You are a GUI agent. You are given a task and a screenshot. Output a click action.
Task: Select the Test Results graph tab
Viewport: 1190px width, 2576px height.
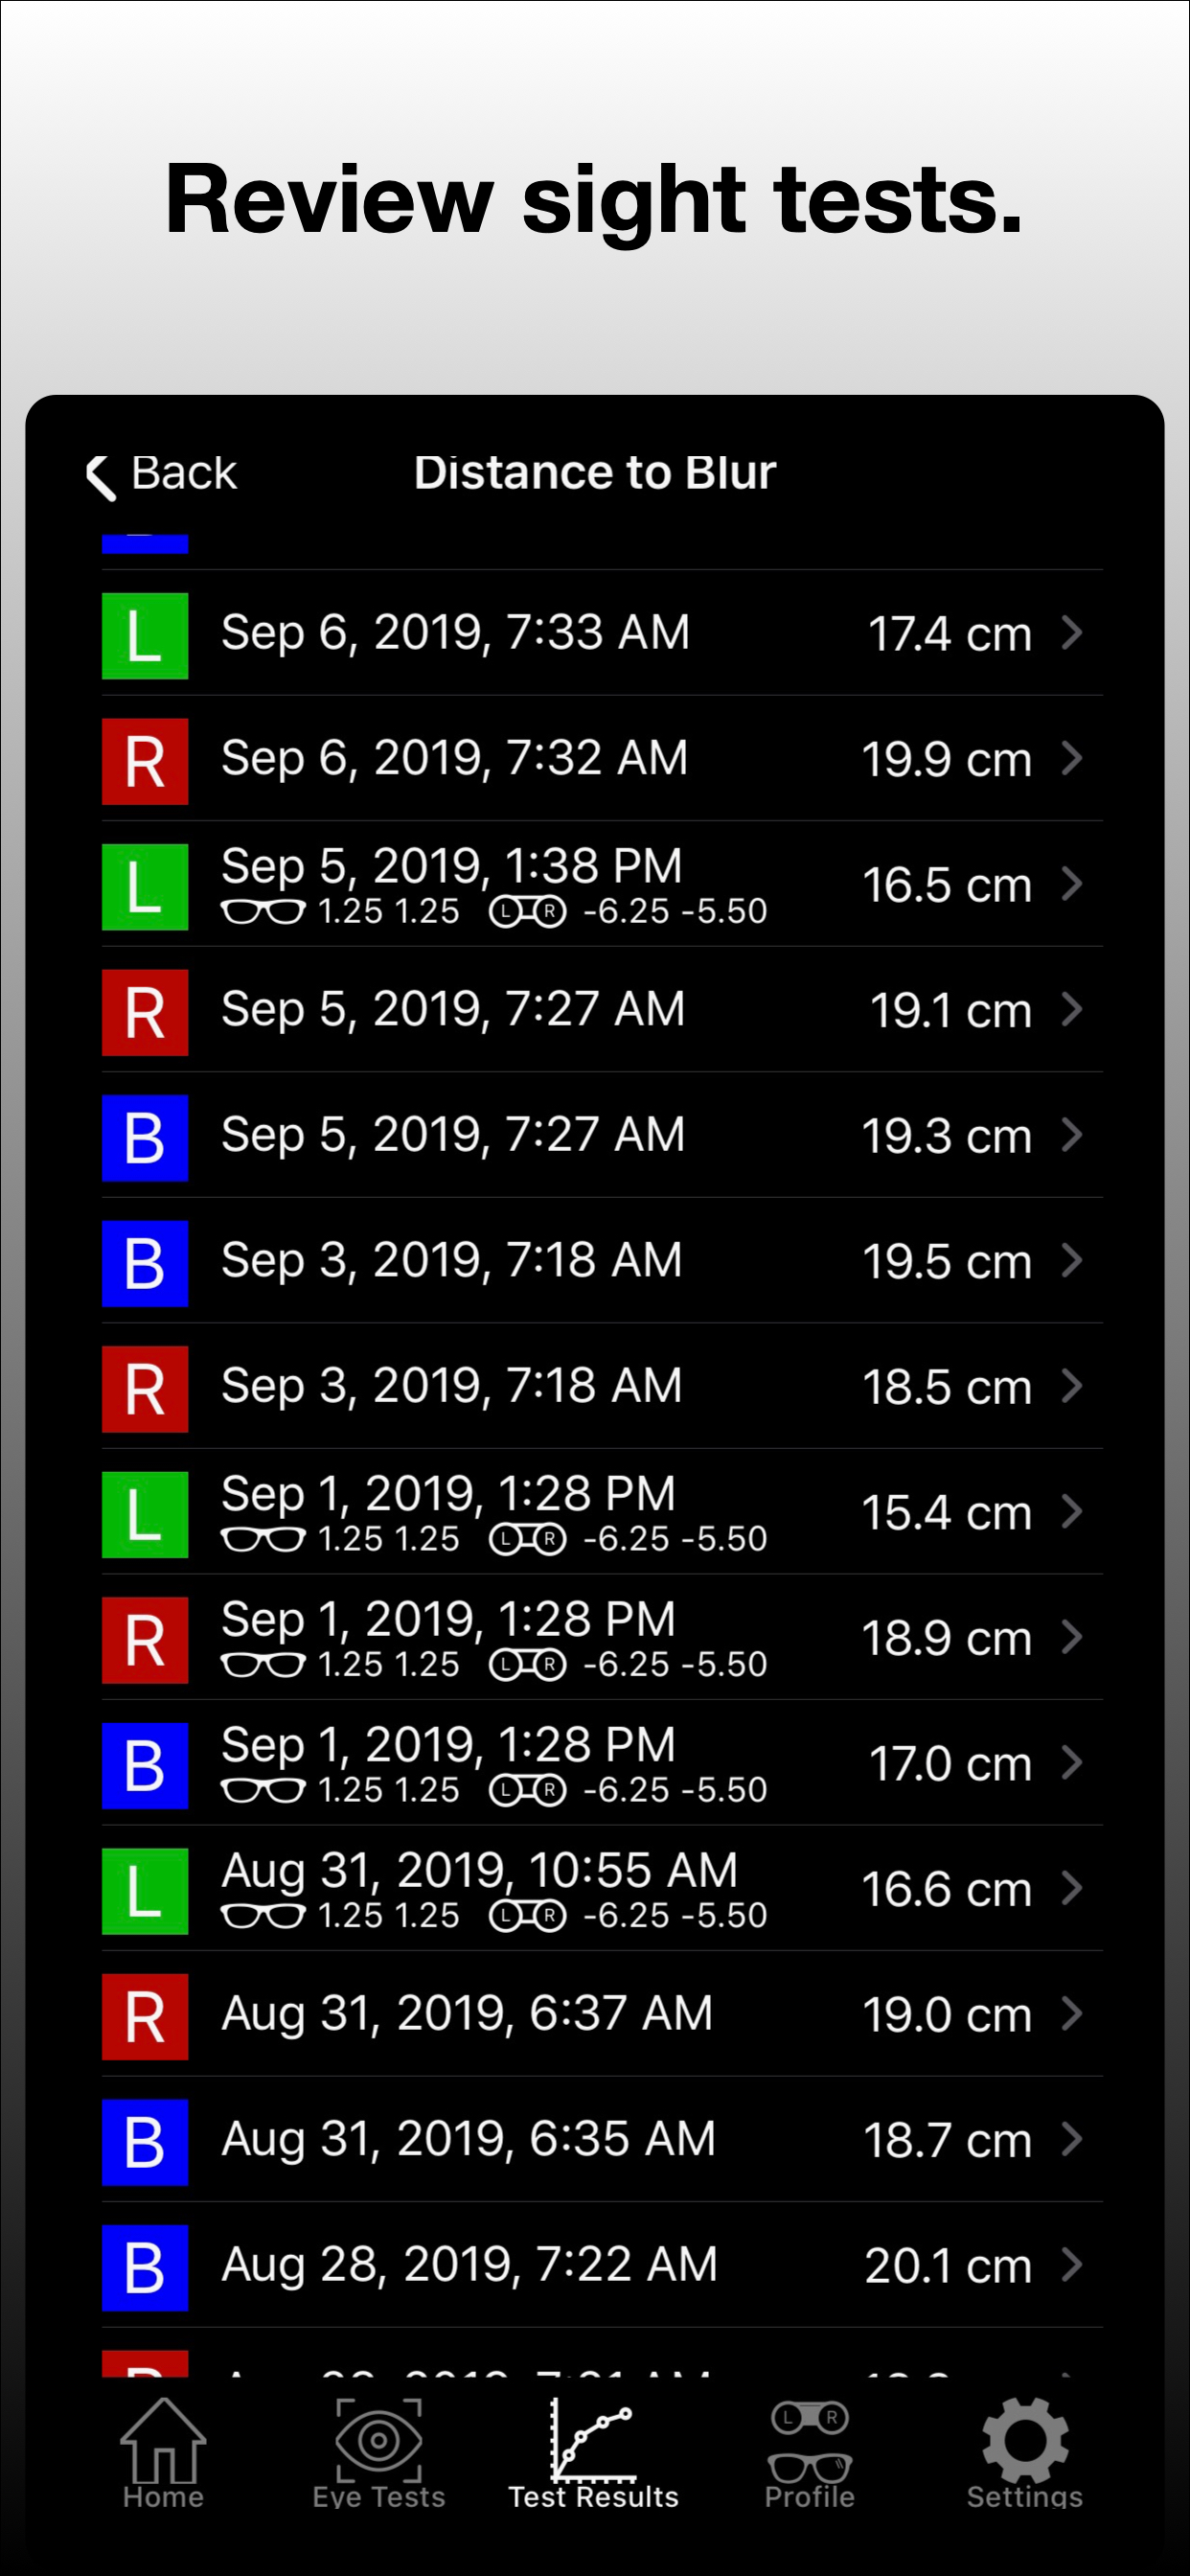[x=593, y=2452]
